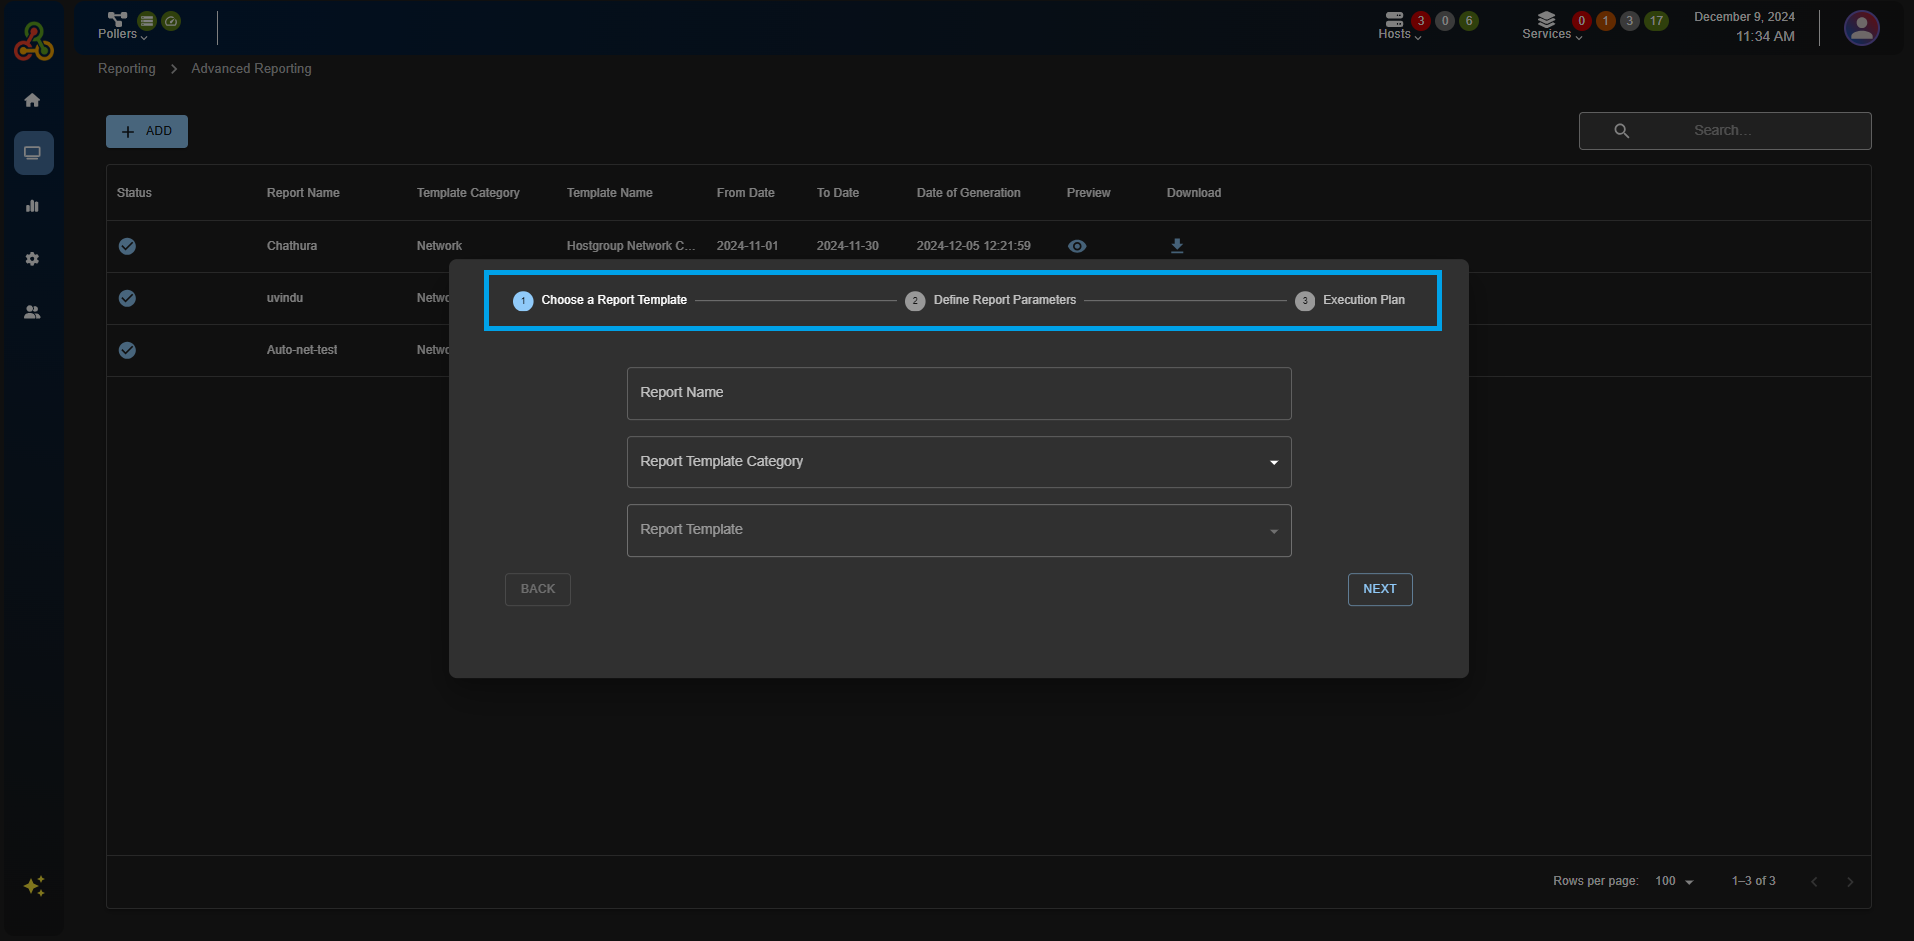Image resolution: width=1914 pixels, height=941 pixels.
Task: Click the sparkle AI icon at sidebar bottom
Action: coord(34,886)
